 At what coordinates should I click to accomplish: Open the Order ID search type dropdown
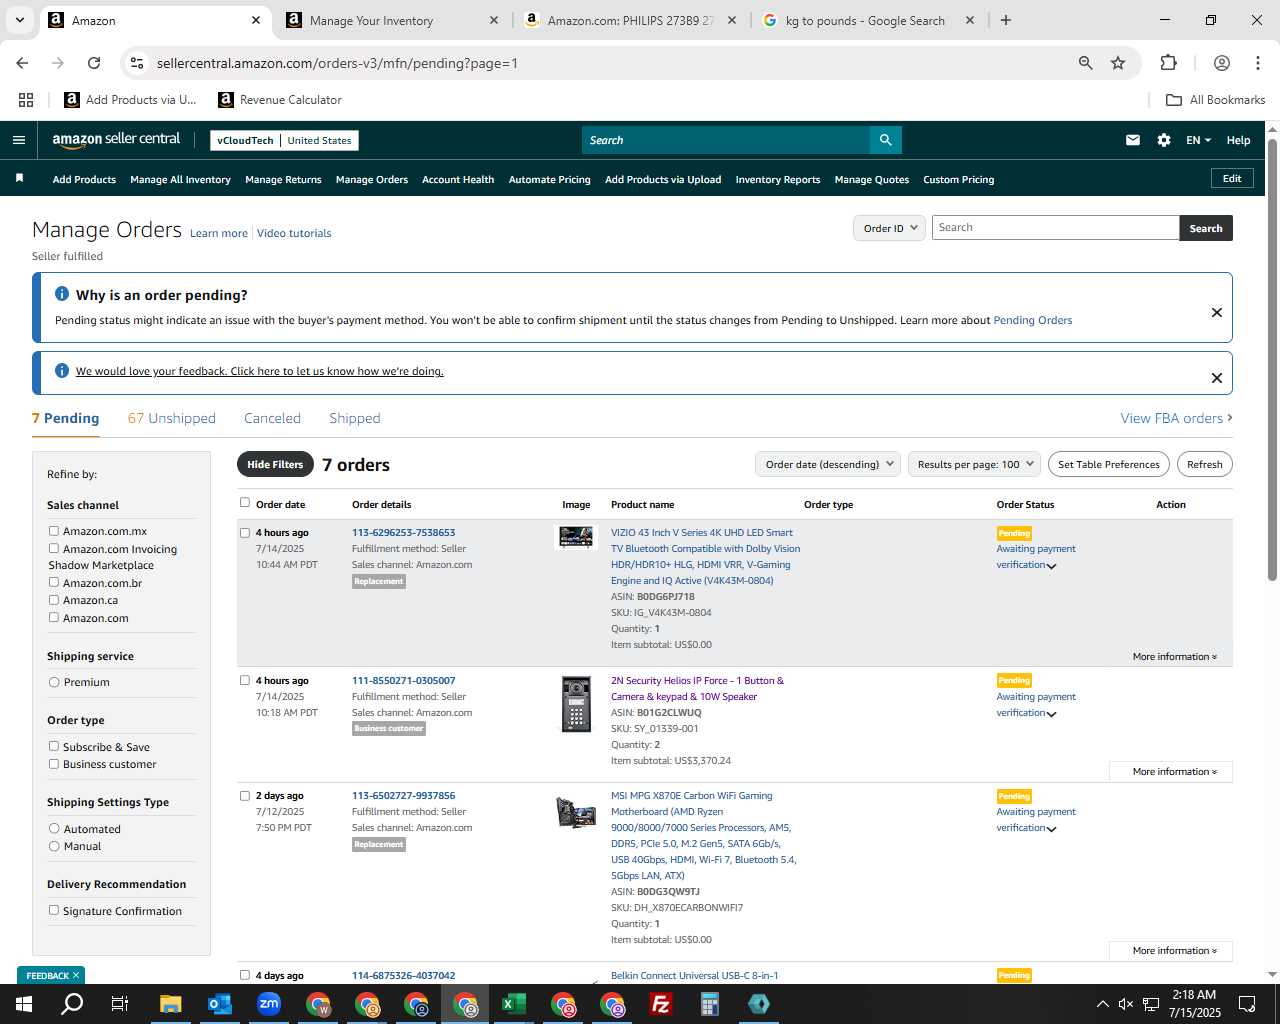pos(890,228)
